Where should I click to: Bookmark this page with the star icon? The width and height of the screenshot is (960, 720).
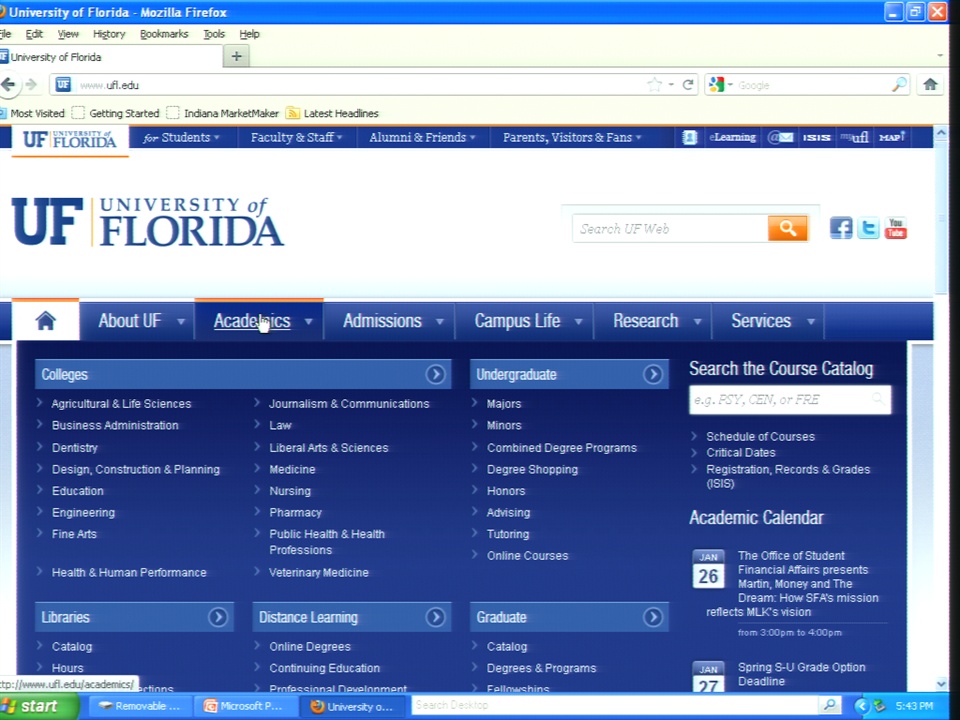(x=654, y=84)
